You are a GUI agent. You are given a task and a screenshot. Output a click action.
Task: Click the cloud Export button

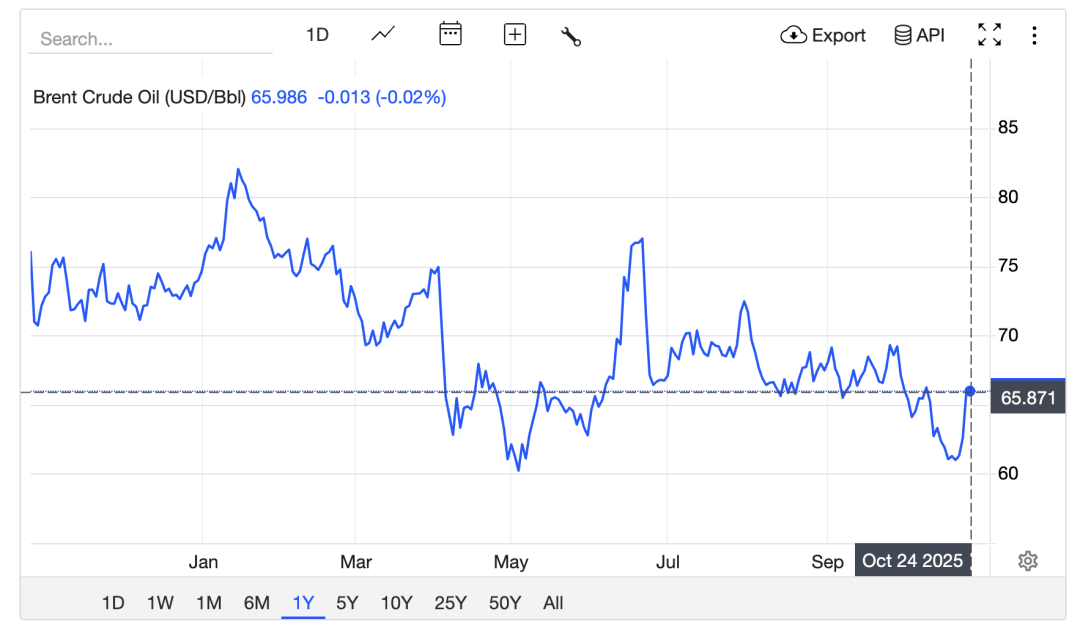(823, 35)
